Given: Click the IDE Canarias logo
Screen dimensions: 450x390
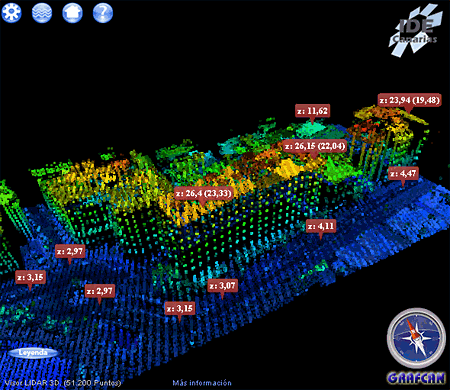Looking at the screenshot, I should pos(416,31).
